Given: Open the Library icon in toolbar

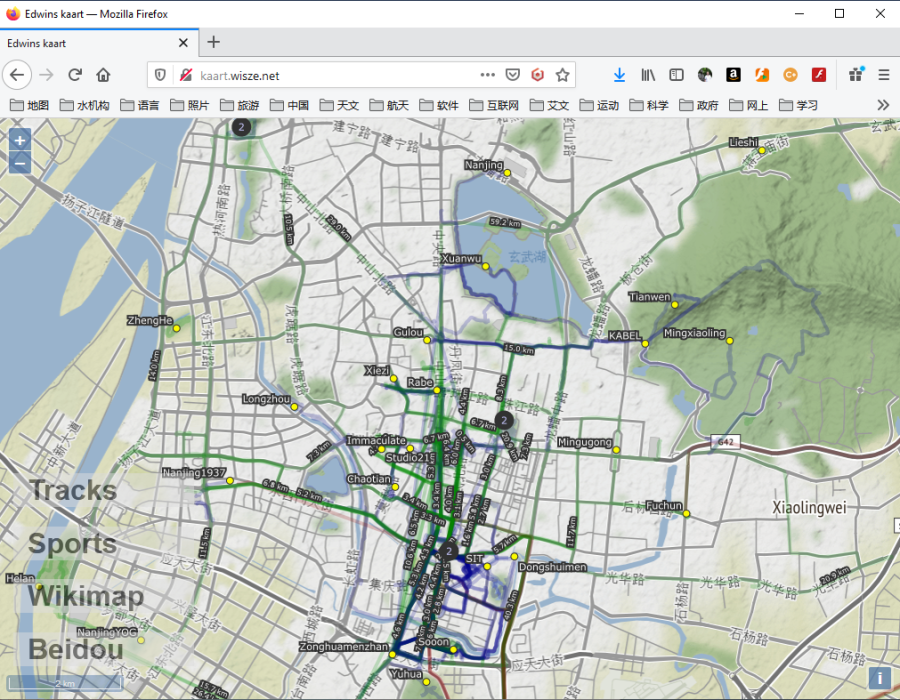Looking at the screenshot, I should pyautogui.click(x=648, y=75).
